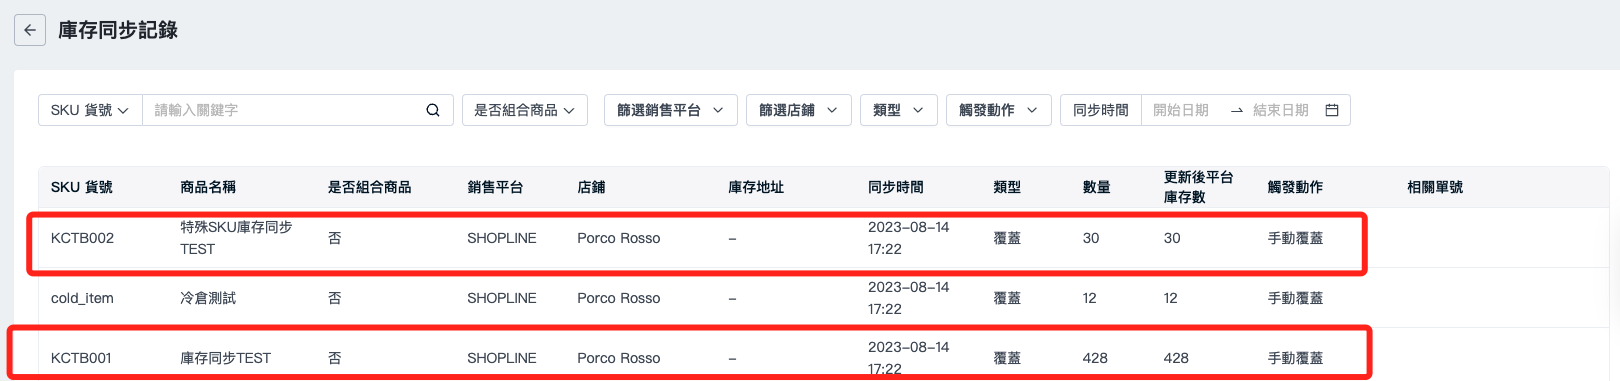Click the 觸發動作 column header

point(1295,187)
